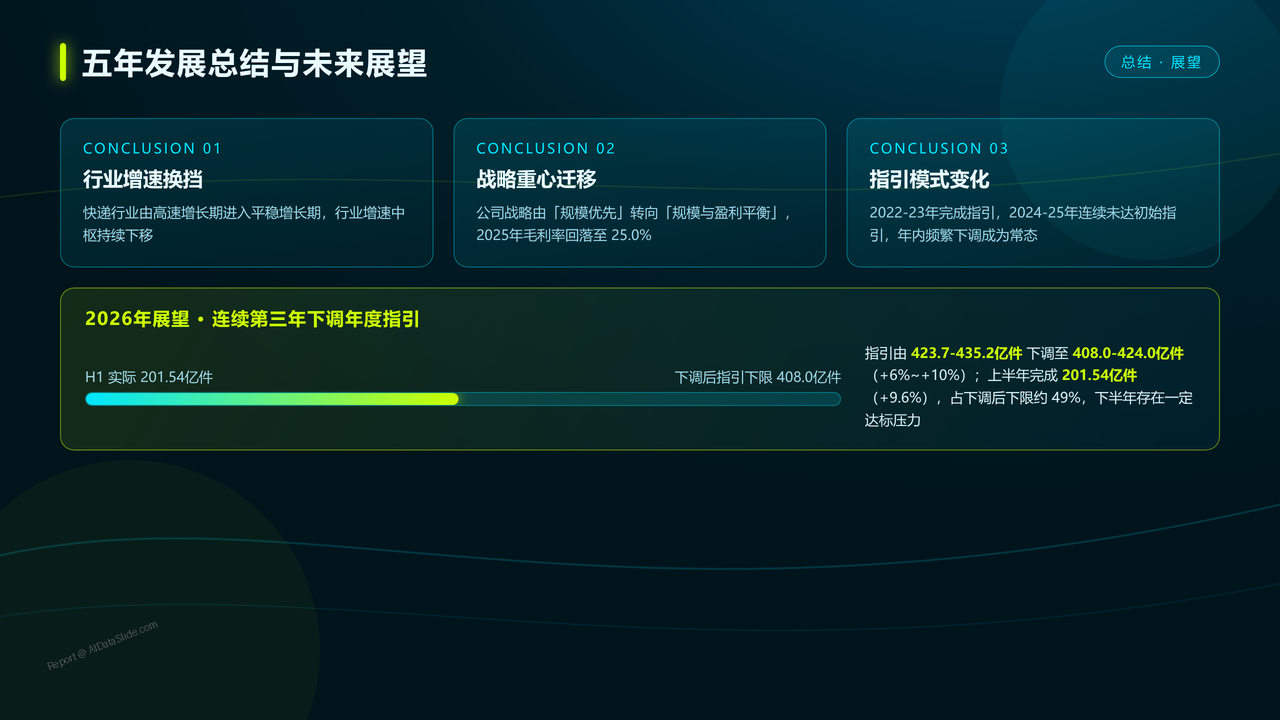Click the 下调后指引下限 408.0亿件 label

[758, 377]
